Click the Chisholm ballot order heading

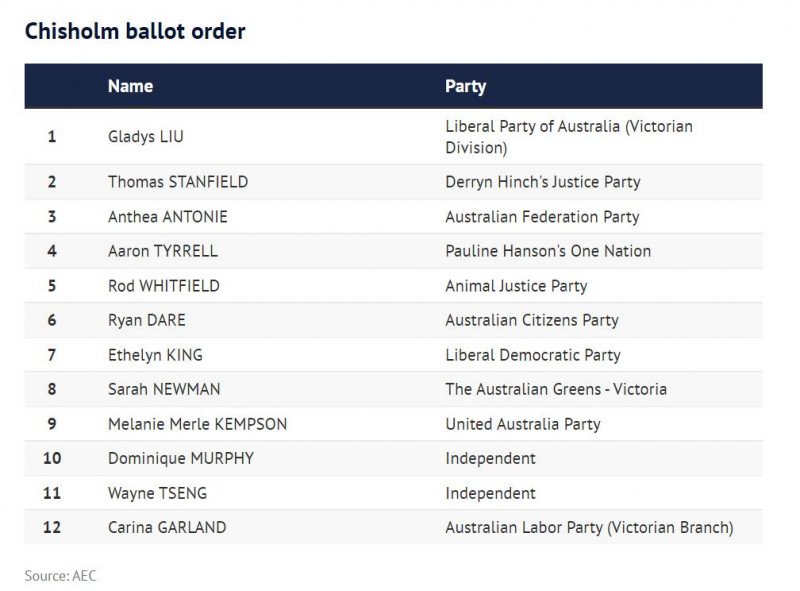tap(135, 31)
